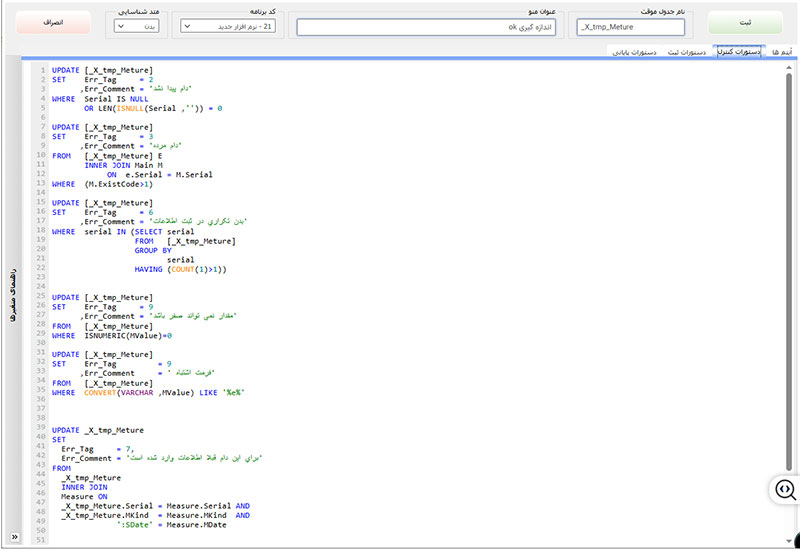
Task: Click the 'Measure.Serial' text on line 47
Action: pos(198,506)
